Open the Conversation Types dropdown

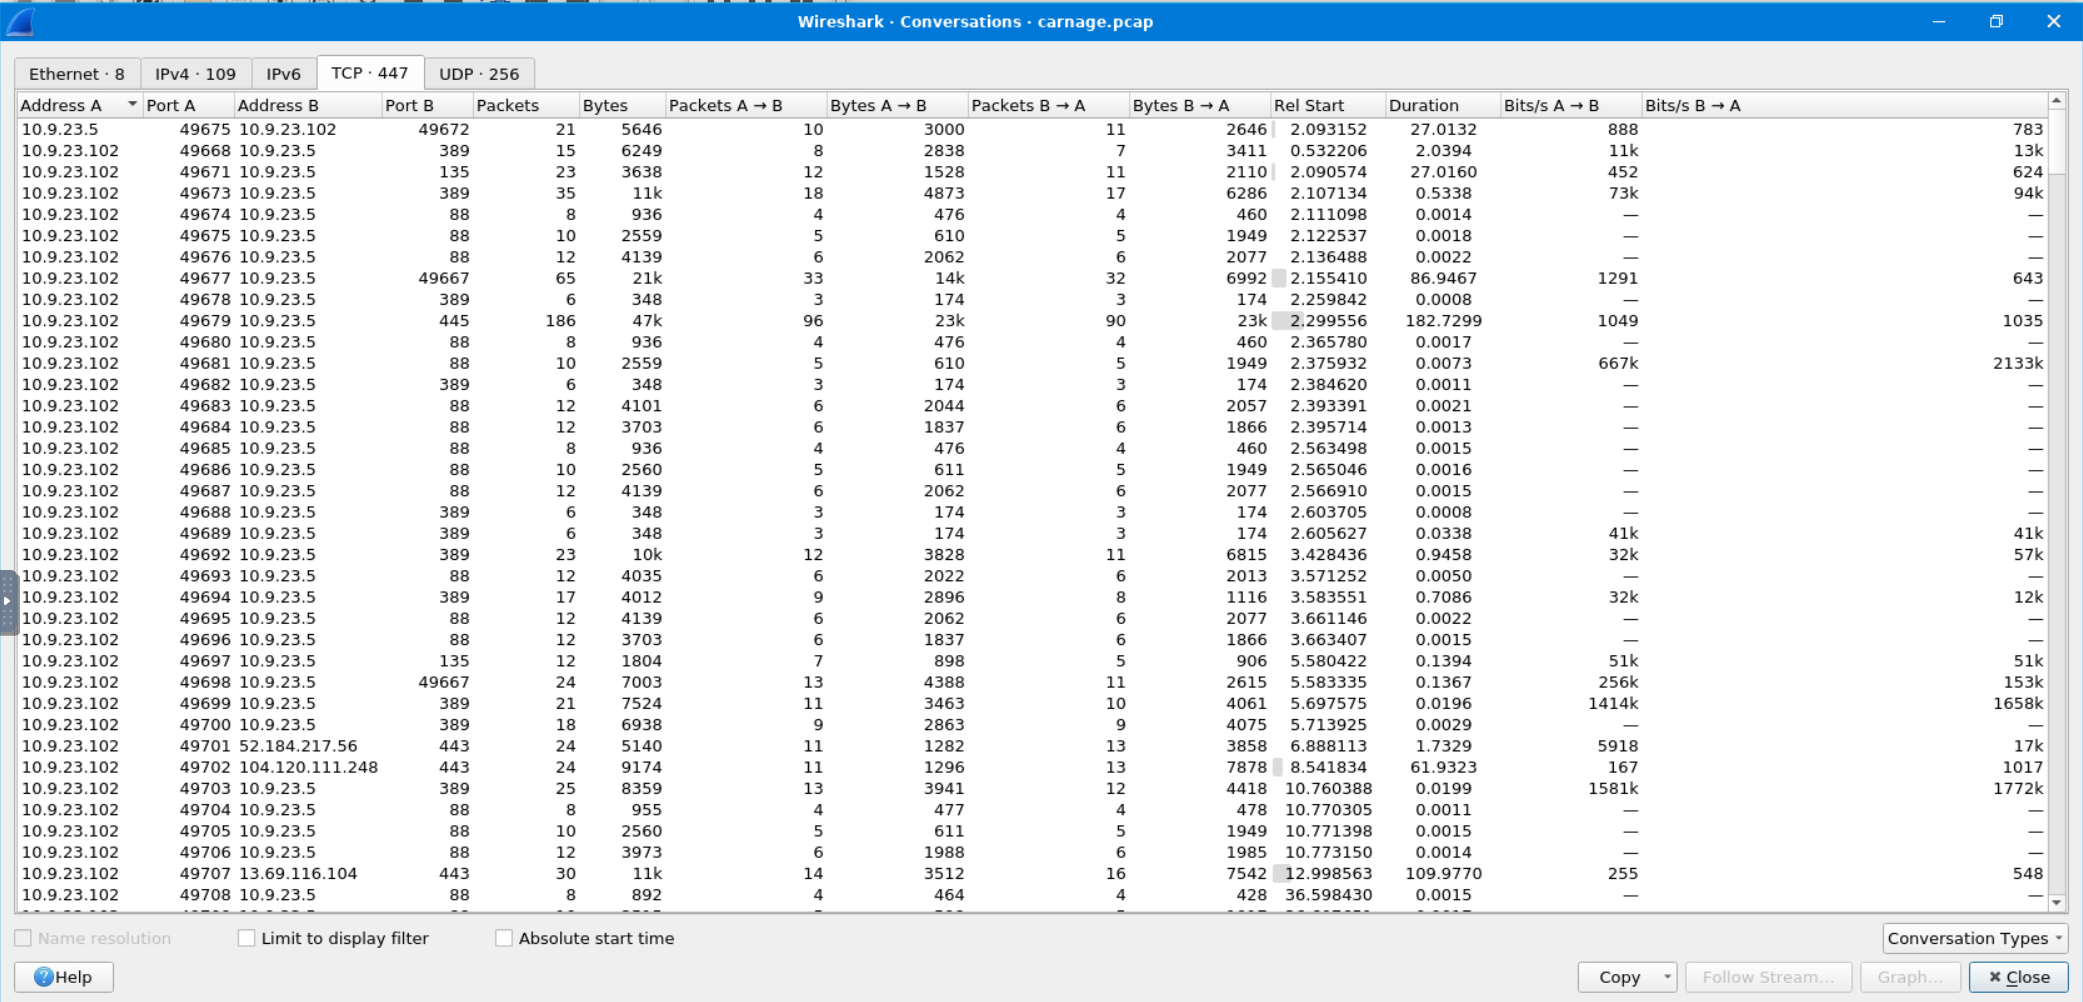coord(1974,938)
